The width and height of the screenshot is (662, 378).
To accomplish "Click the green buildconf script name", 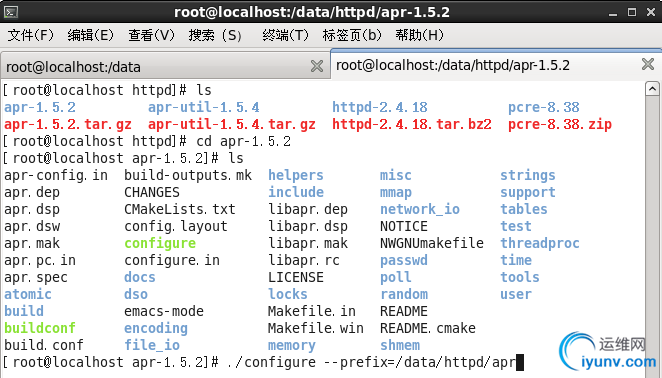I will 40,328.
